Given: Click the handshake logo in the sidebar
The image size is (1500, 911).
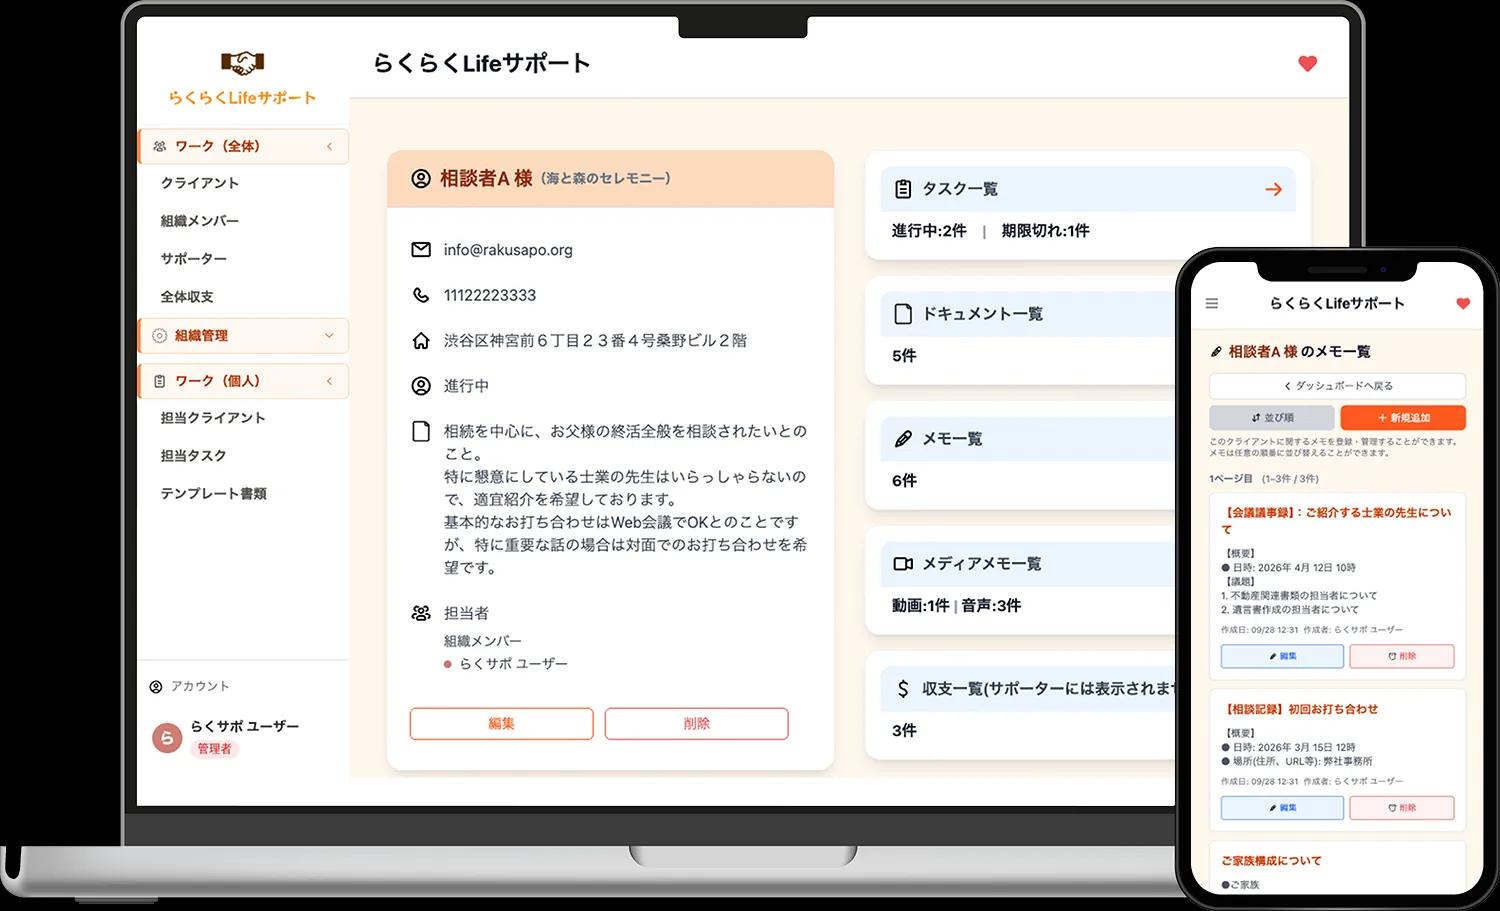Looking at the screenshot, I should 242,64.
